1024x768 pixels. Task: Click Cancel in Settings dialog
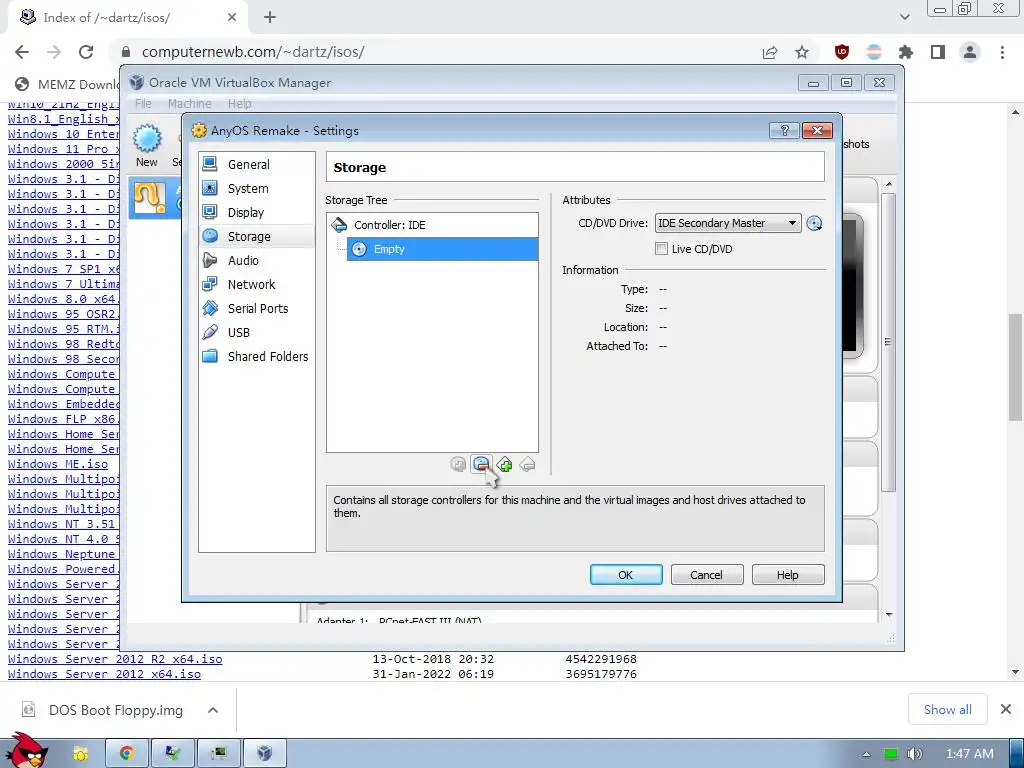click(707, 575)
